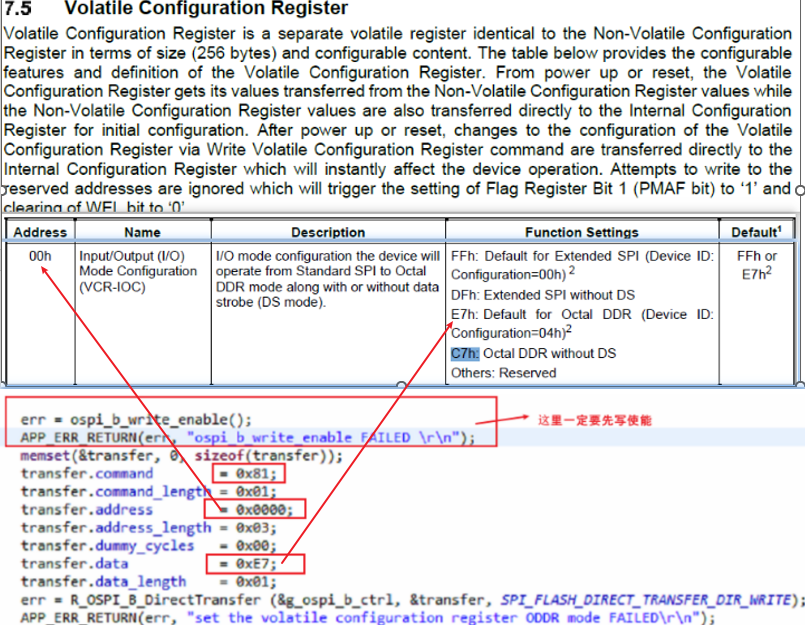Click the bottom-center handle of the table image

click(401, 385)
